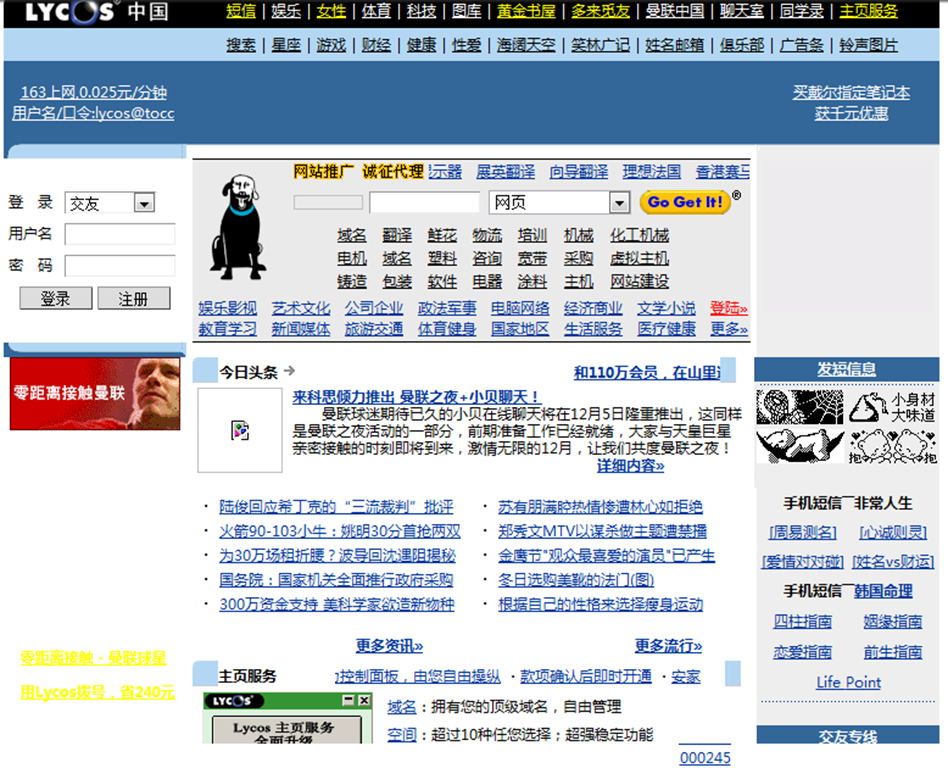Go to 聊天室 in the top navigation
Image resolution: width=948 pixels, height=768 pixels.
[x=741, y=12]
